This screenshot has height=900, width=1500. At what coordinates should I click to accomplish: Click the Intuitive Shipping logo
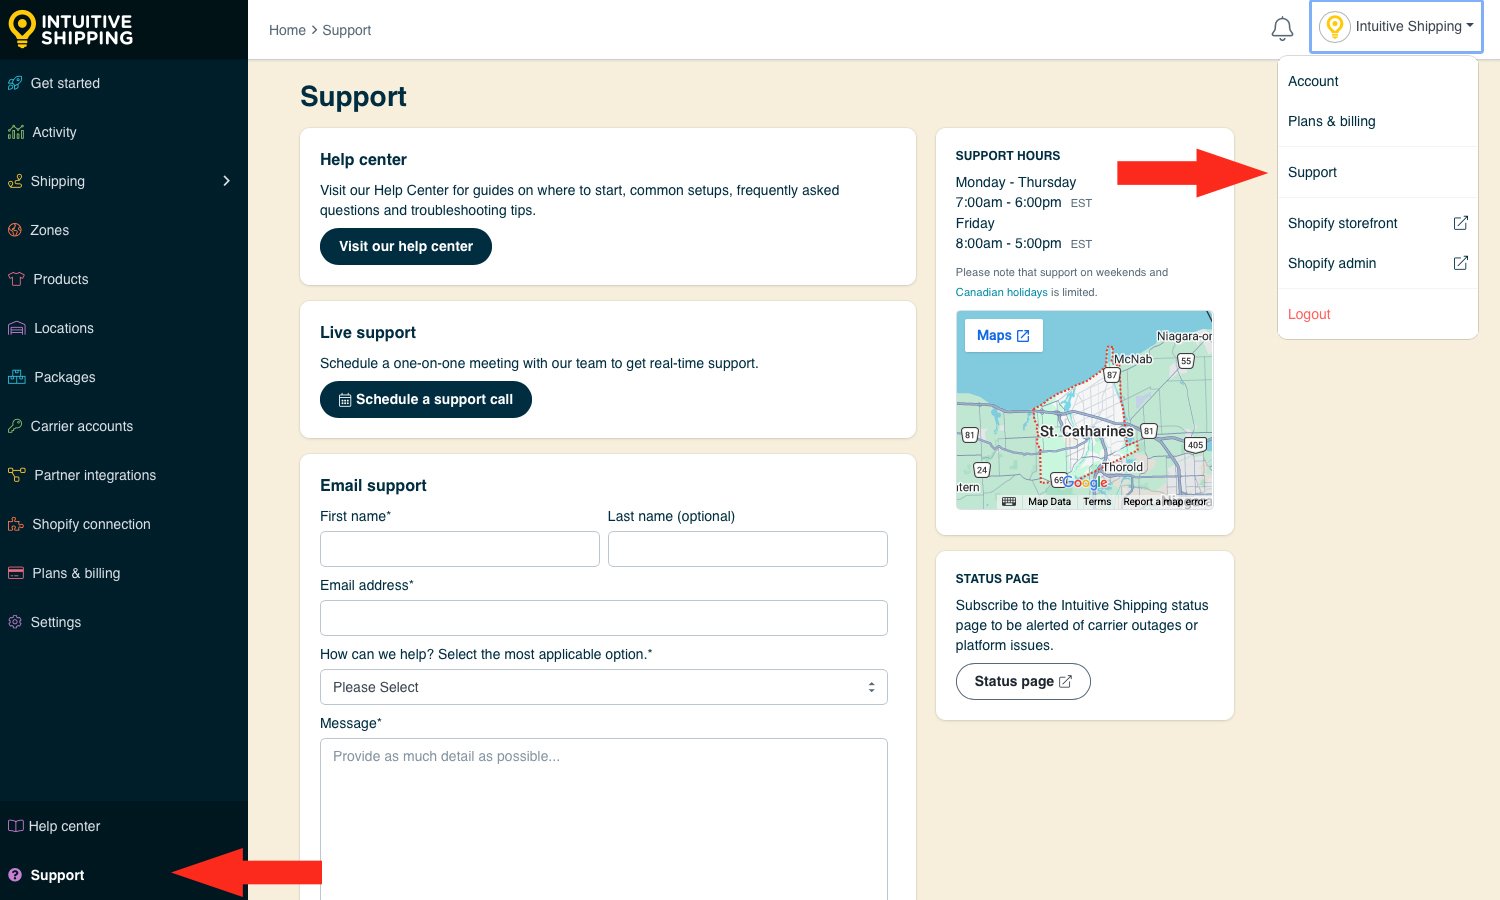point(70,29)
